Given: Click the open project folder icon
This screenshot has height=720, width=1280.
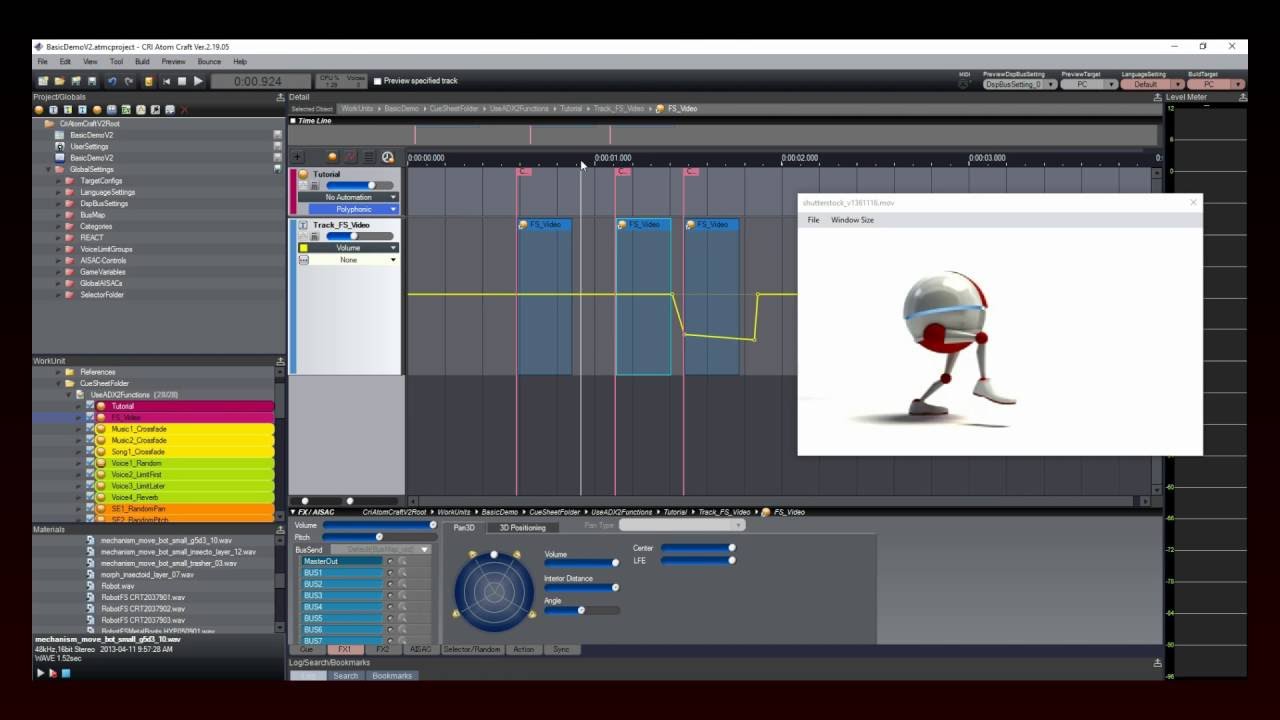Looking at the screenshot, I should (59, 81).
